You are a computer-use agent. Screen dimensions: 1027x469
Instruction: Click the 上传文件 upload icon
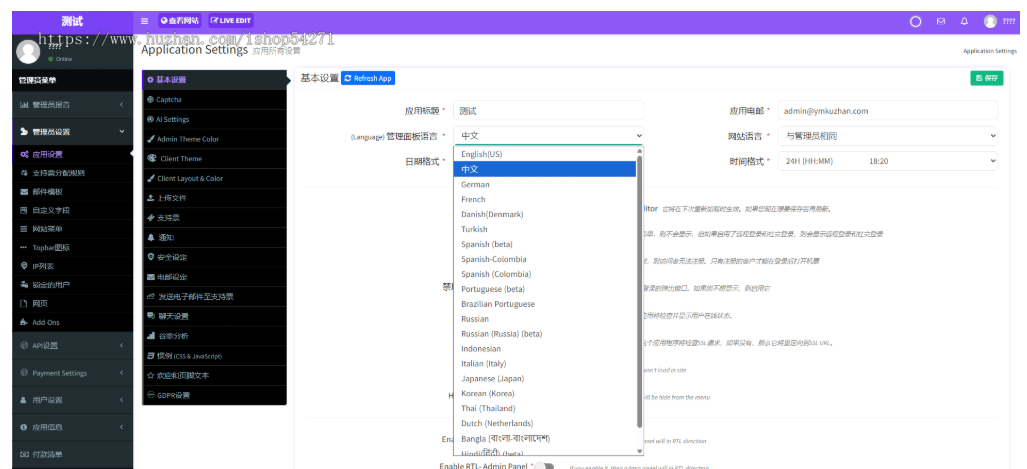[151, 198]
